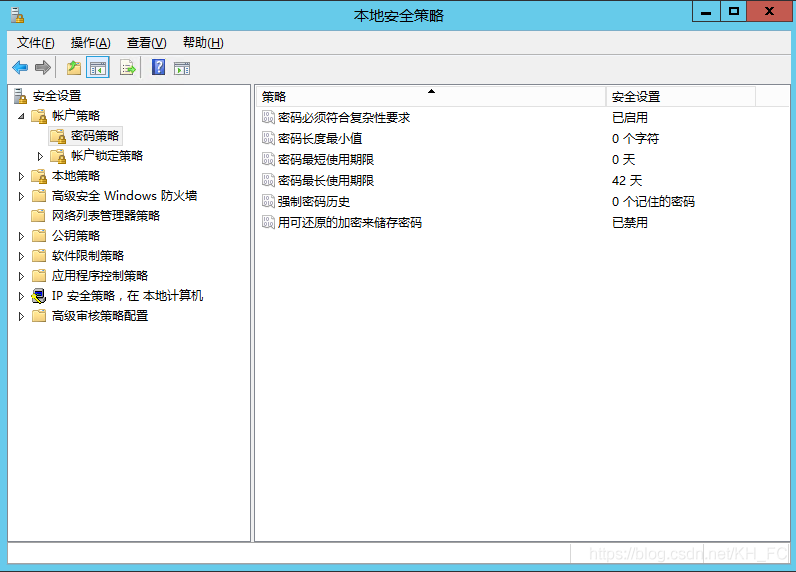Open the 查看(V) menu
This screenshot has height=572, width=796.
point(146,43)
